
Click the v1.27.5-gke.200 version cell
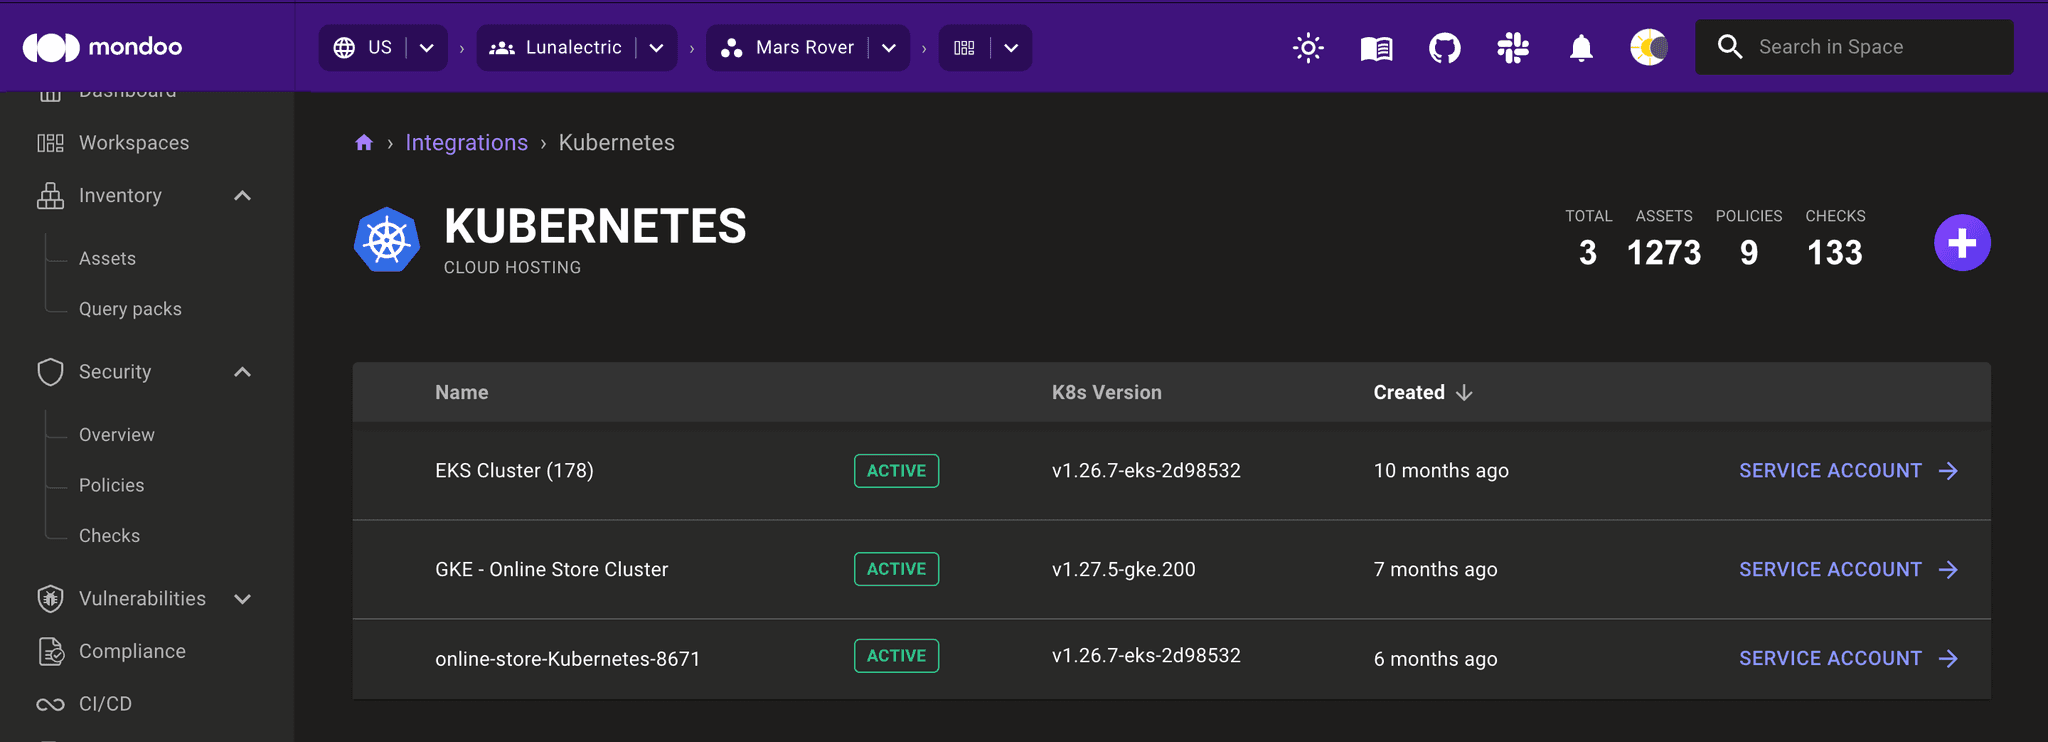coord(1123,570)
